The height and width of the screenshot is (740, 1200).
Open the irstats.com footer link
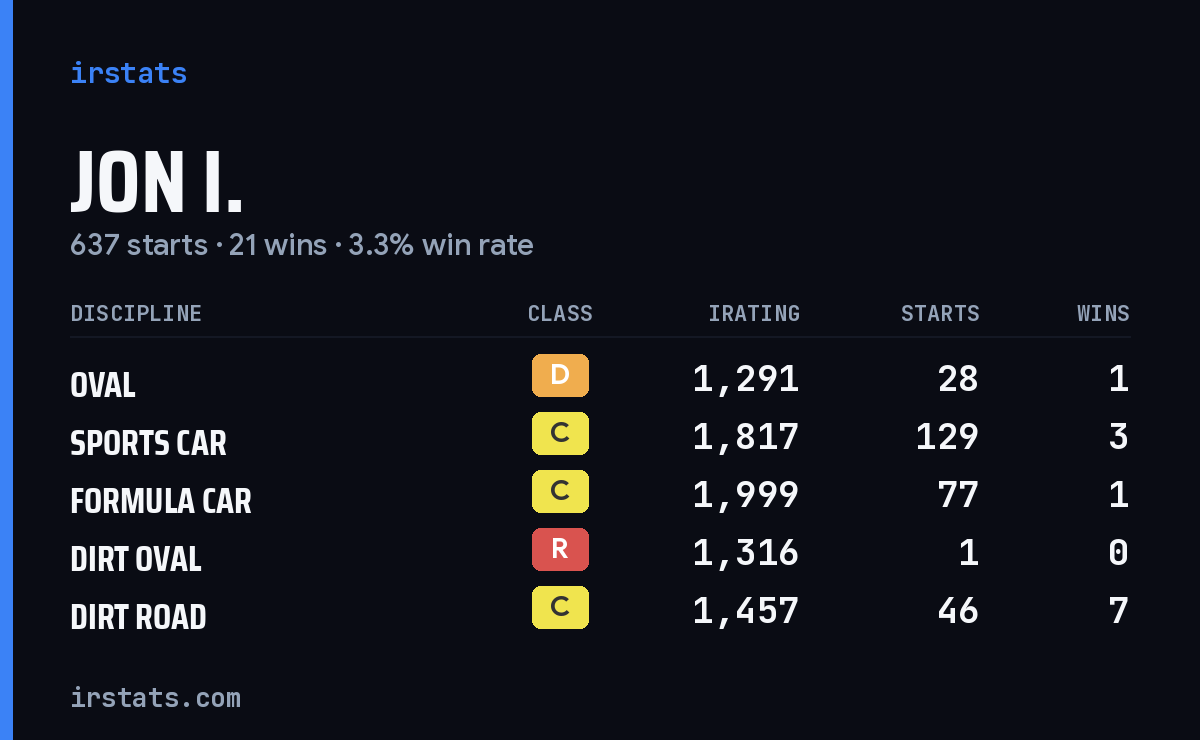(x=156, y=697)
